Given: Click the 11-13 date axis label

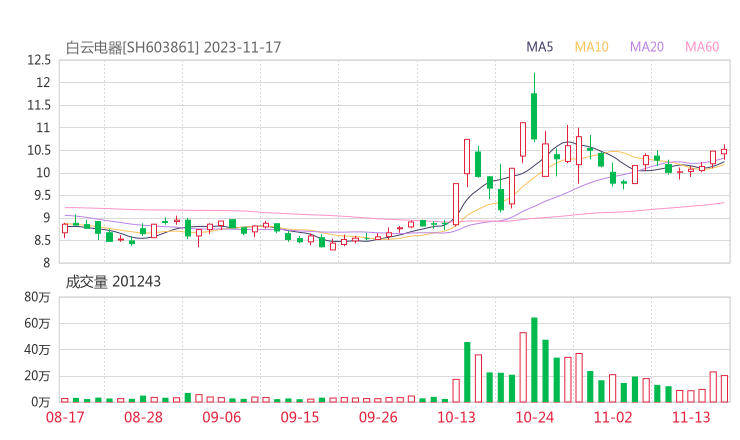Looking at the screenshot, I should [691, 417].
